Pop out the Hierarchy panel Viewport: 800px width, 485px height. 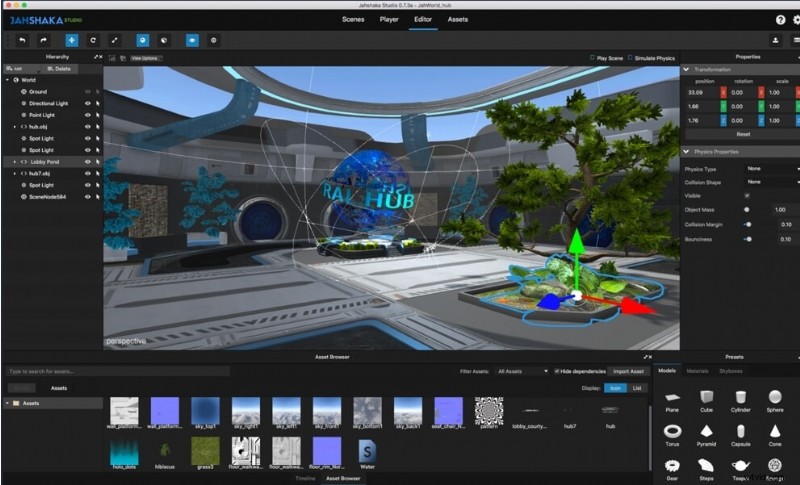96,57
